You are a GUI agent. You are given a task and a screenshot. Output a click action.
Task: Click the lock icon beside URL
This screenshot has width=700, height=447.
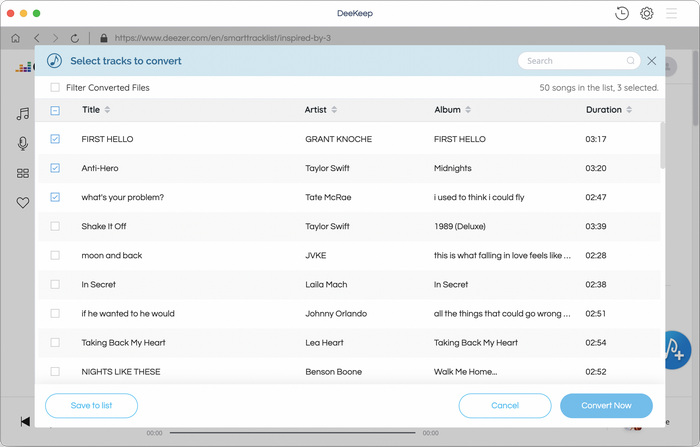coord(104,38)
